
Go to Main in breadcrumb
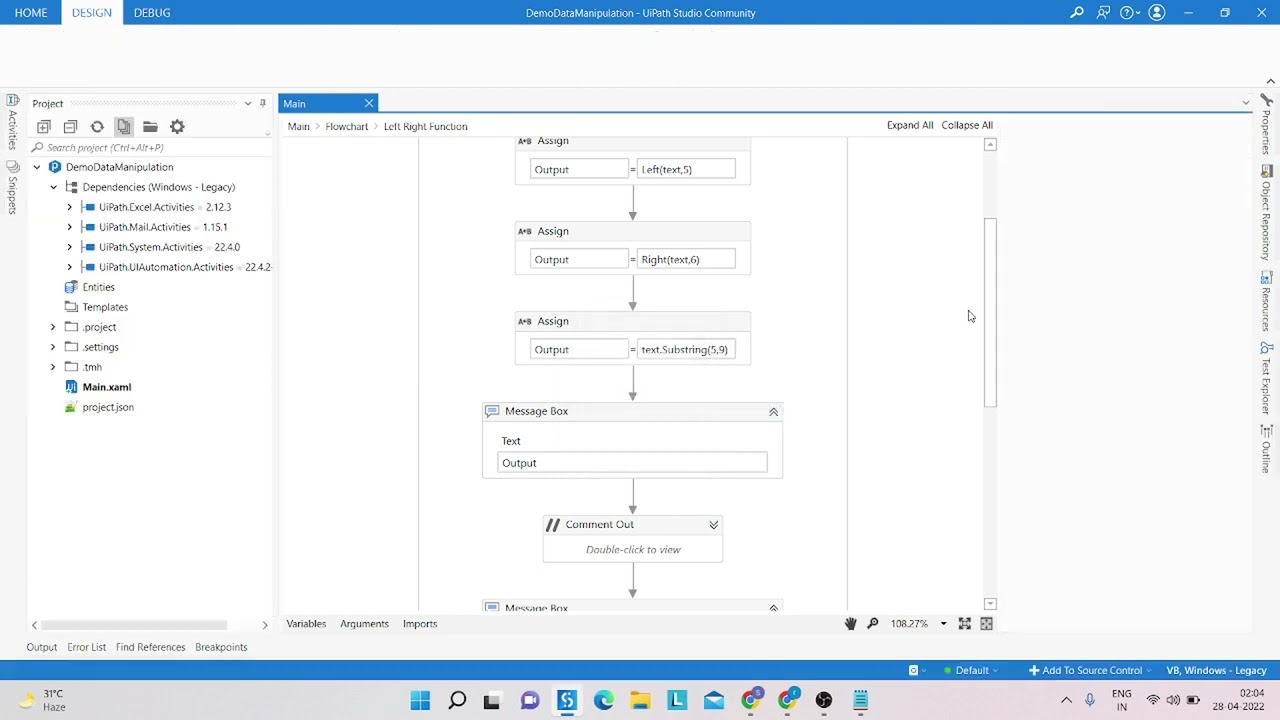[x=299, y=126]
